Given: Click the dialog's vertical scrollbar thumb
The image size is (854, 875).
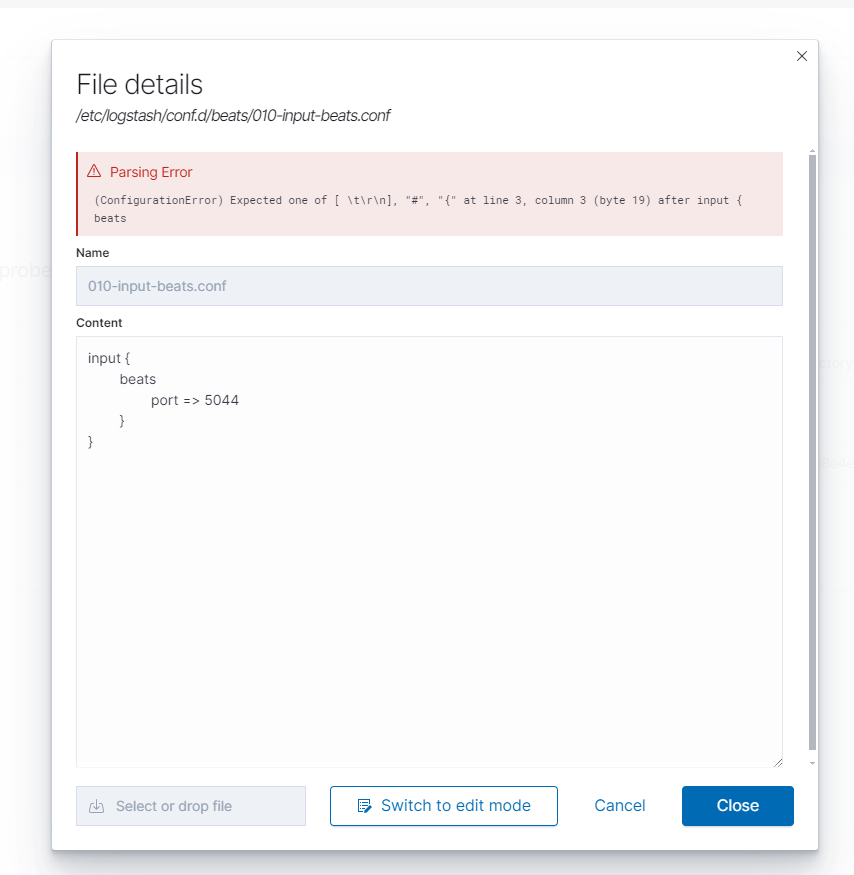Looking at the screenshot, I should [812, 450].
